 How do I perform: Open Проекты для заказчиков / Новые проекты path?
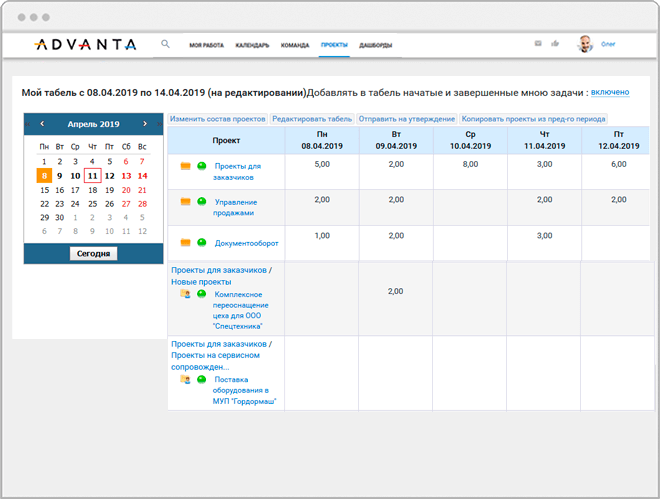click(221, 276)
